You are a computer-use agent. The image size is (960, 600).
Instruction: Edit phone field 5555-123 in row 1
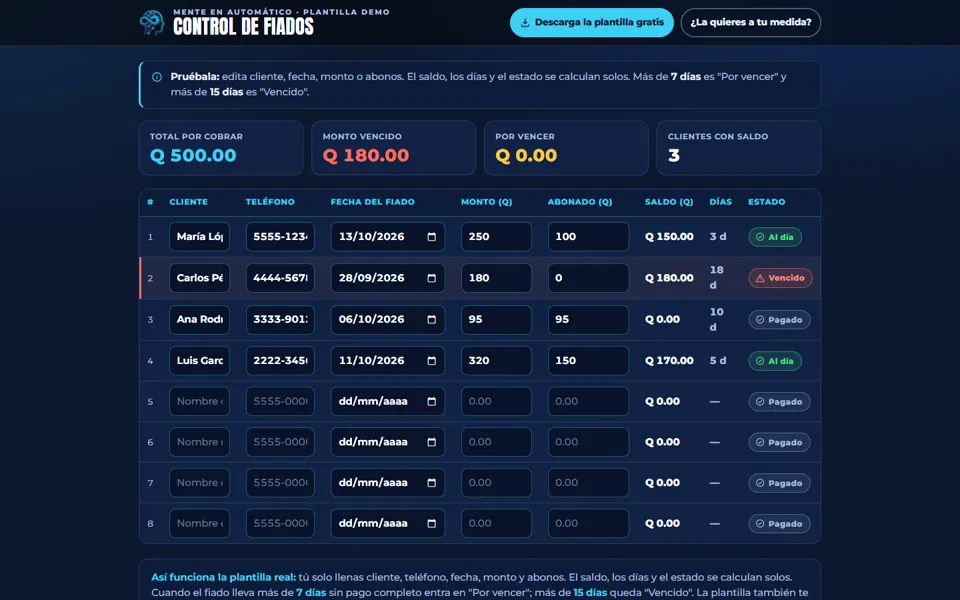(x=280, y=237)
